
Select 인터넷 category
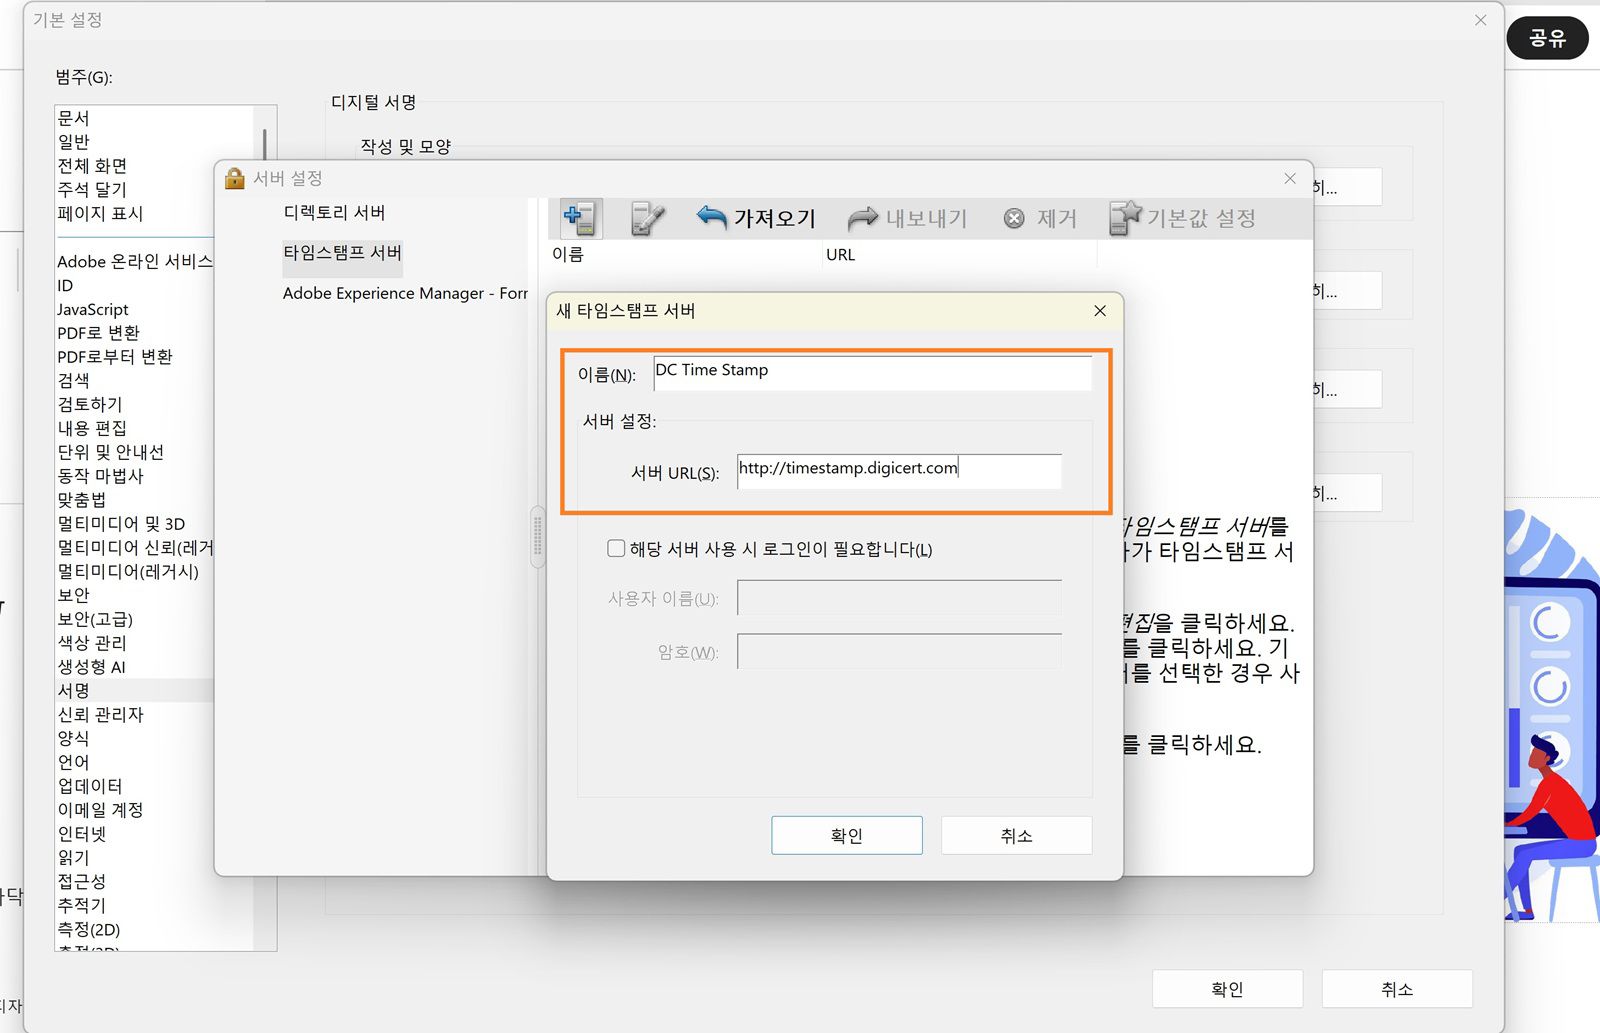click(x=82, y=834)
